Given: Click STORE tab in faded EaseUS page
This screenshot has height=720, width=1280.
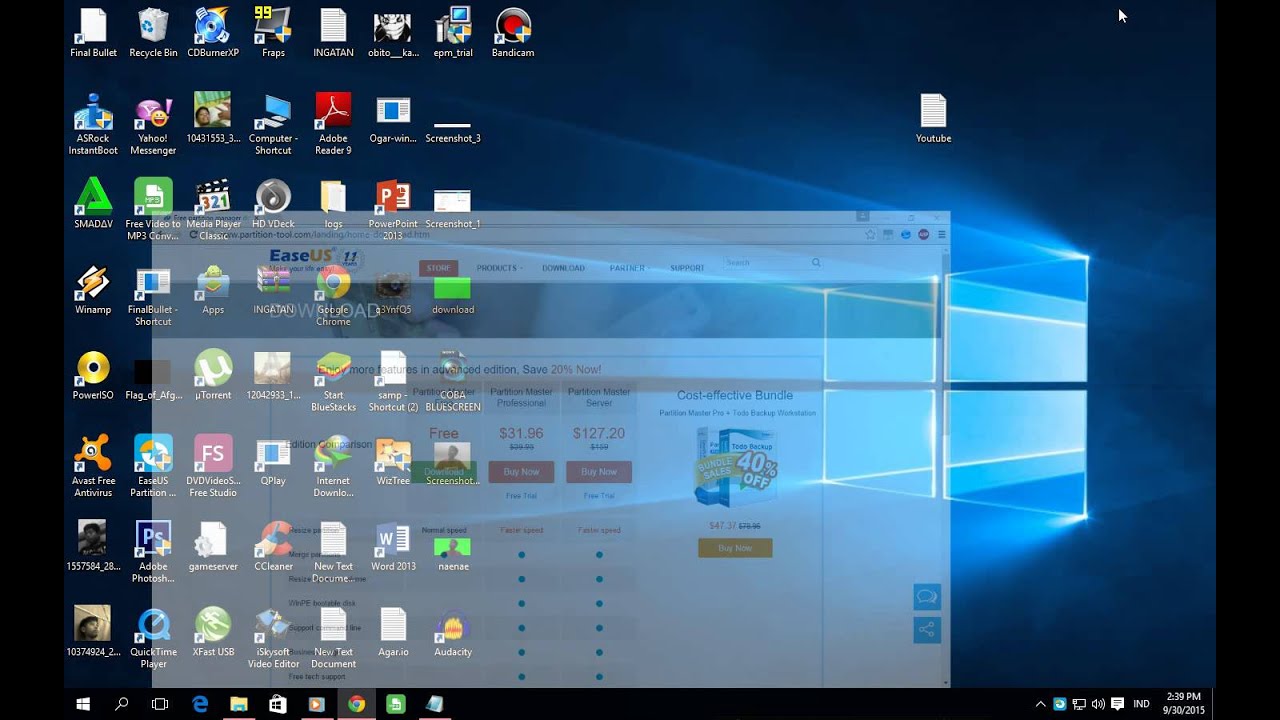Looking at the screenshot, I should coord(439,268).
